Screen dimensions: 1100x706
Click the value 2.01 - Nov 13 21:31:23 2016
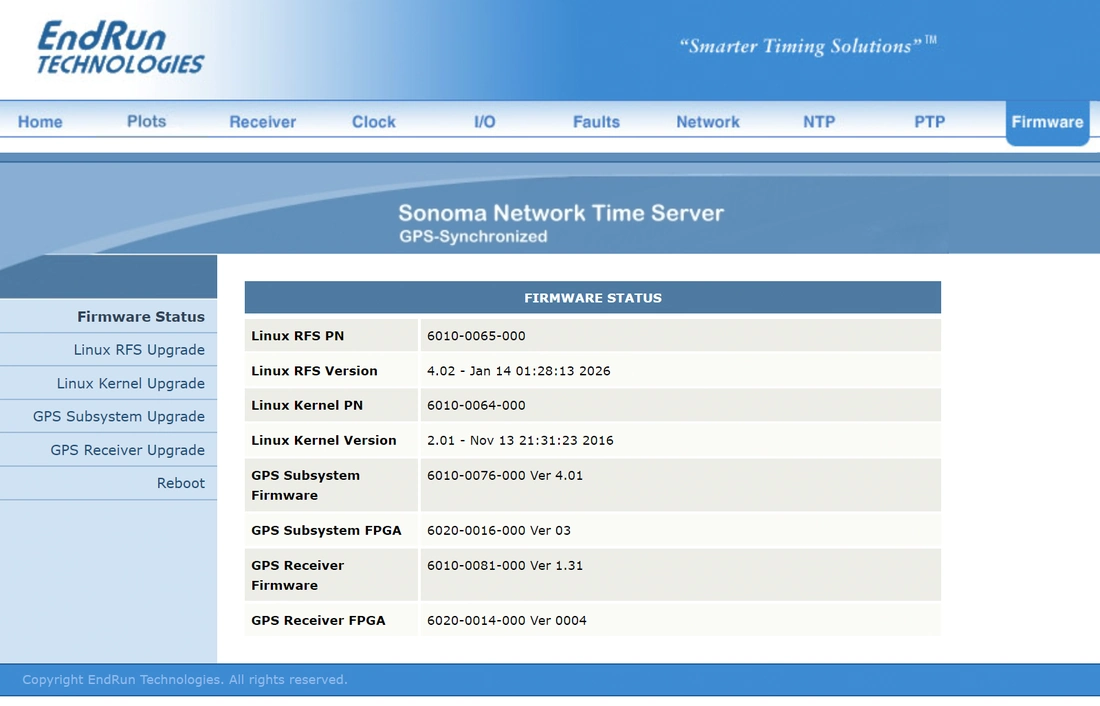(x=520, y=440)
